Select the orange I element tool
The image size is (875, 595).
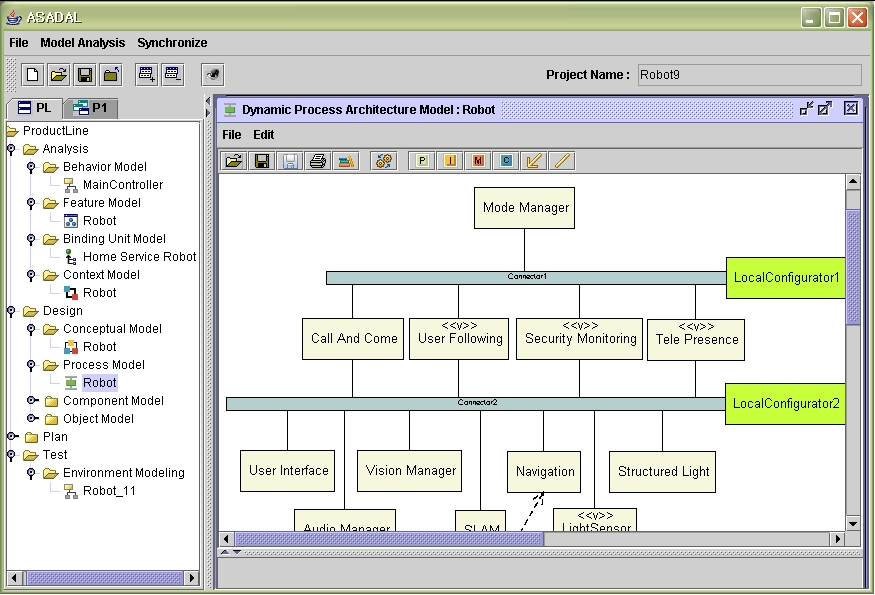[x=450, y=161]
